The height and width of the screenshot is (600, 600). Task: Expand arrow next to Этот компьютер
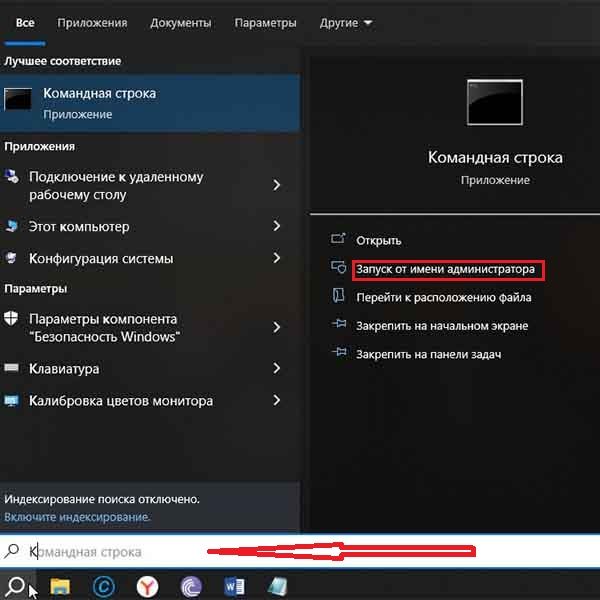[x=276, y=226]
